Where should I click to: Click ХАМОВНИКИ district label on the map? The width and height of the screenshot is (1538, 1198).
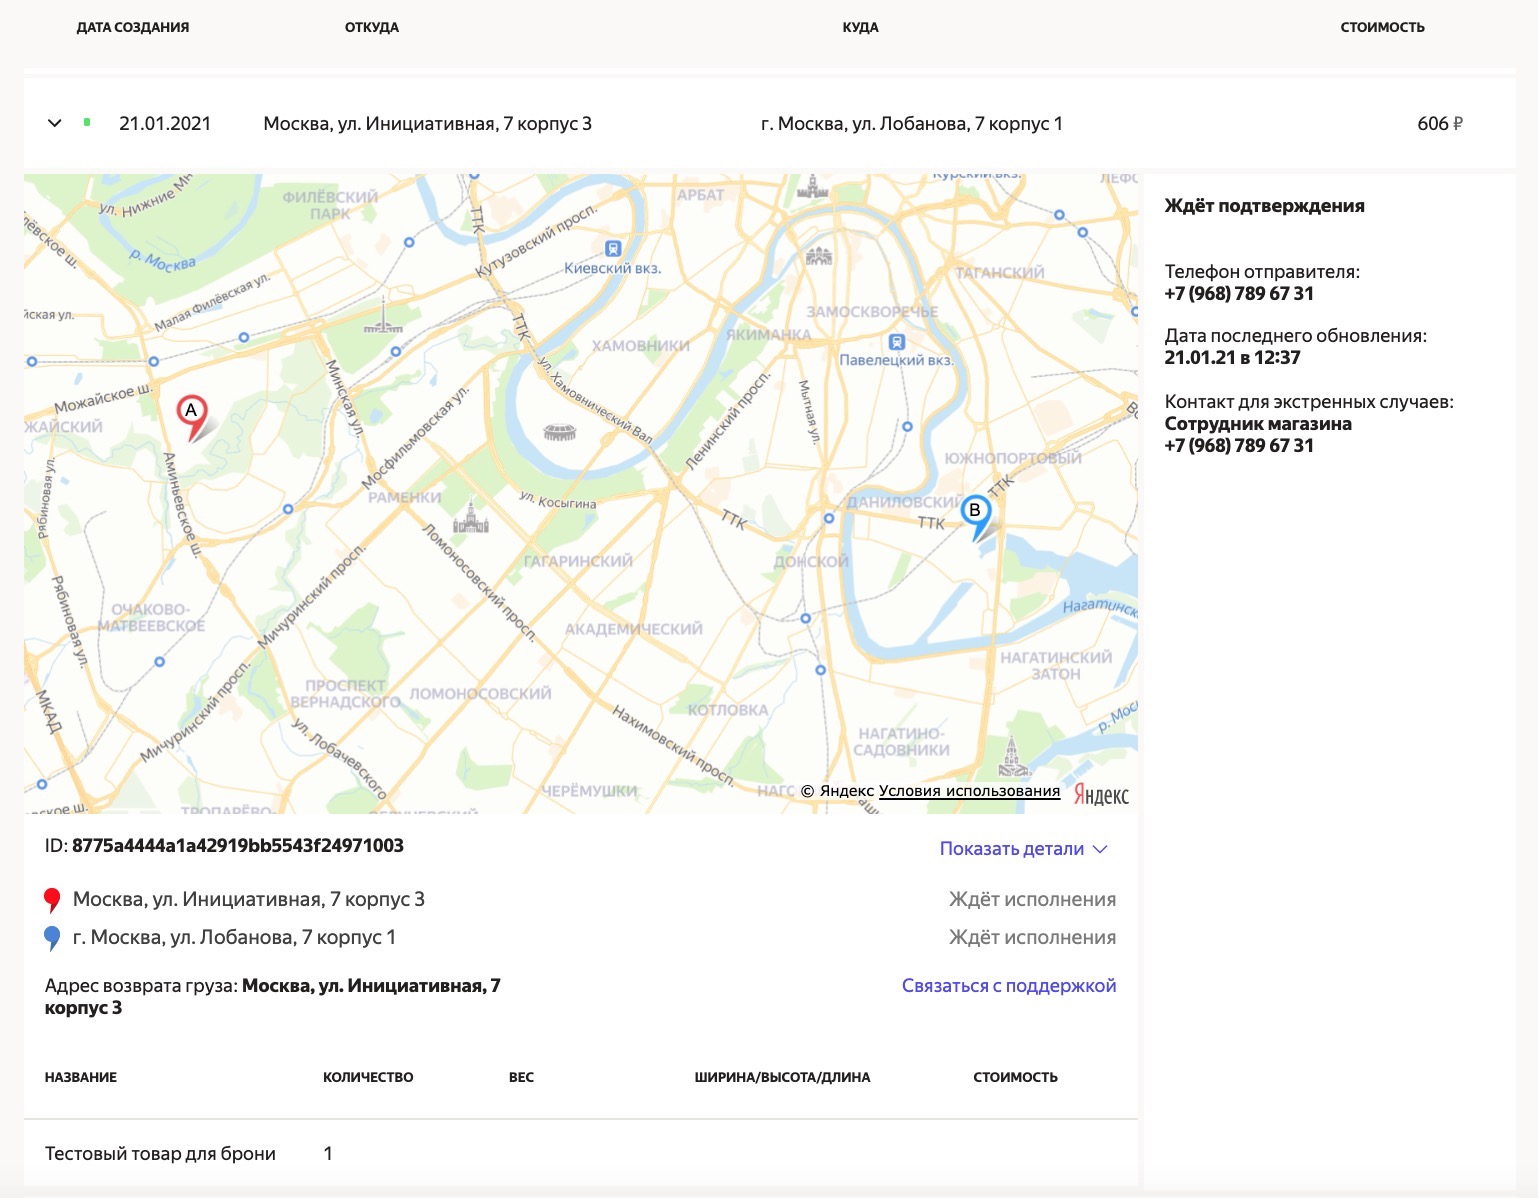[x=641, y=346]
